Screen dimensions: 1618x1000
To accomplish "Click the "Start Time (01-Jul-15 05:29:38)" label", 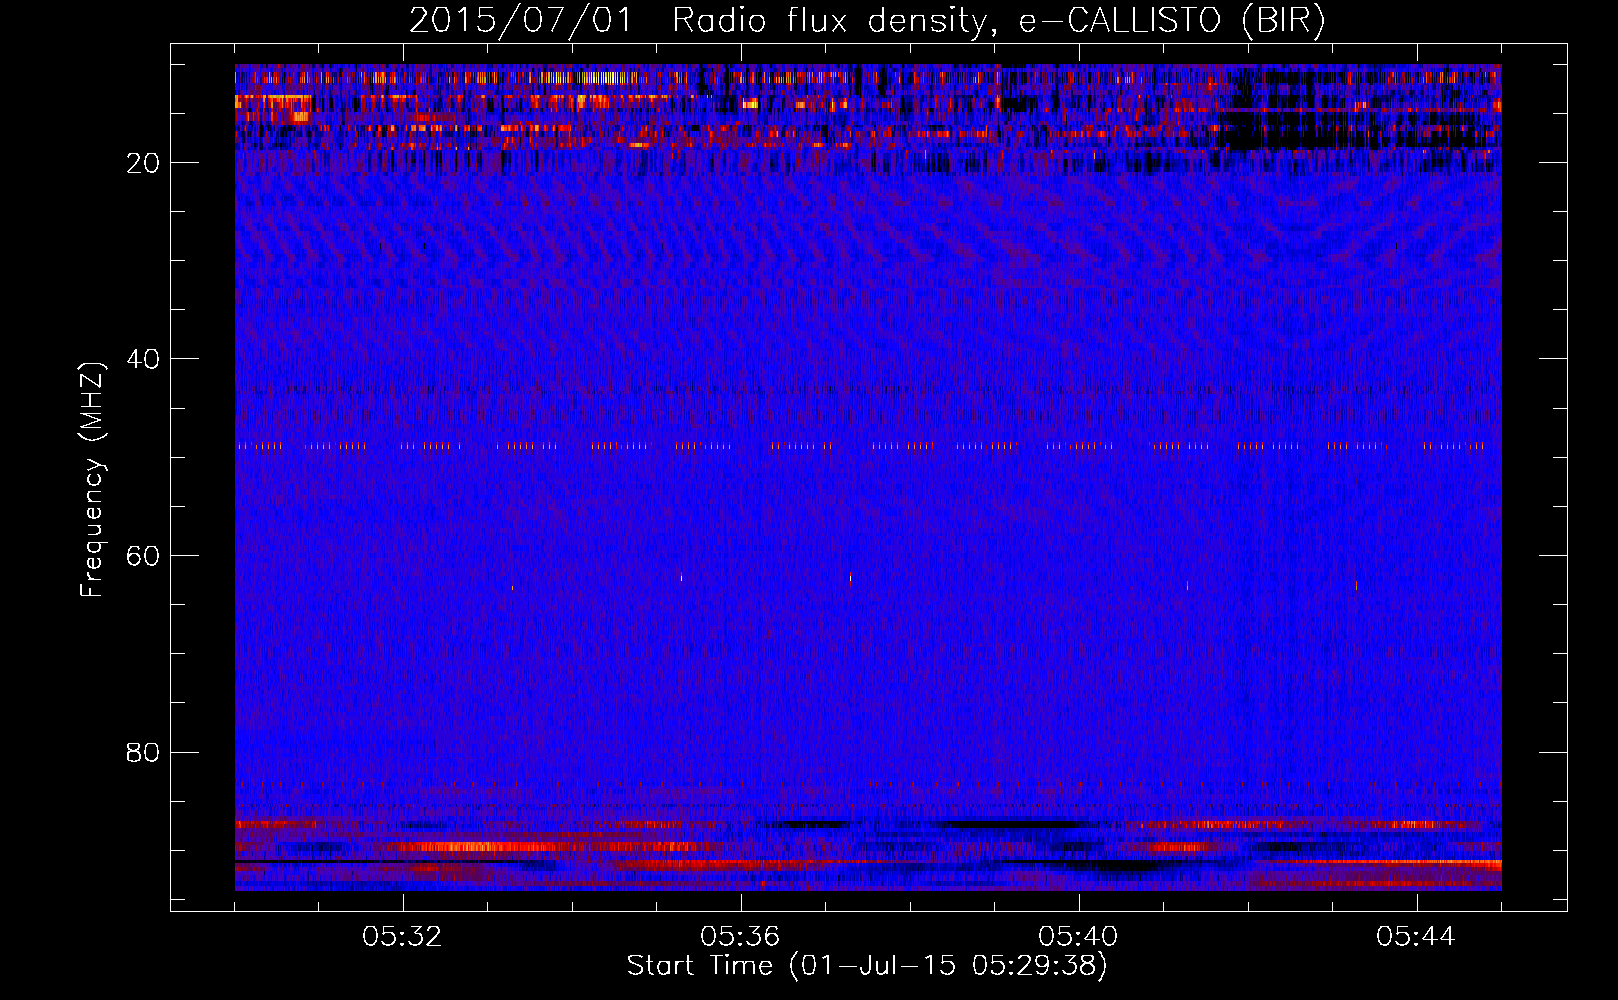I will coord(867,966).
